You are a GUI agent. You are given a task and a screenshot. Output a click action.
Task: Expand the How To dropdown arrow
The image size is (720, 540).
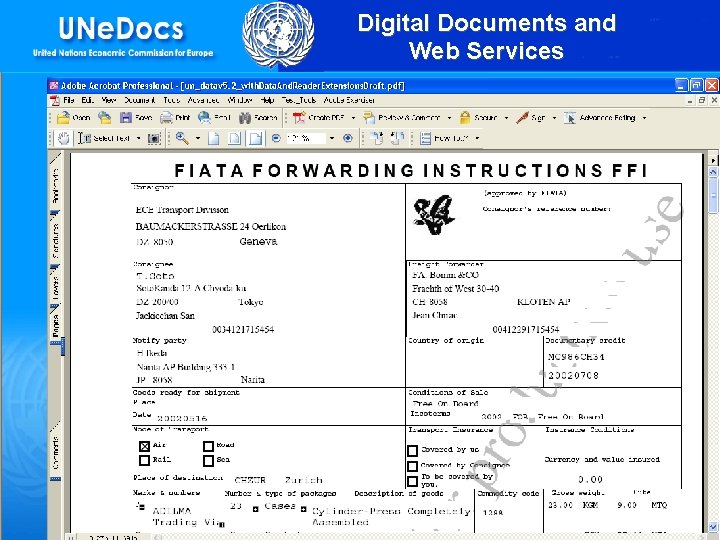(x=477, y=138)
